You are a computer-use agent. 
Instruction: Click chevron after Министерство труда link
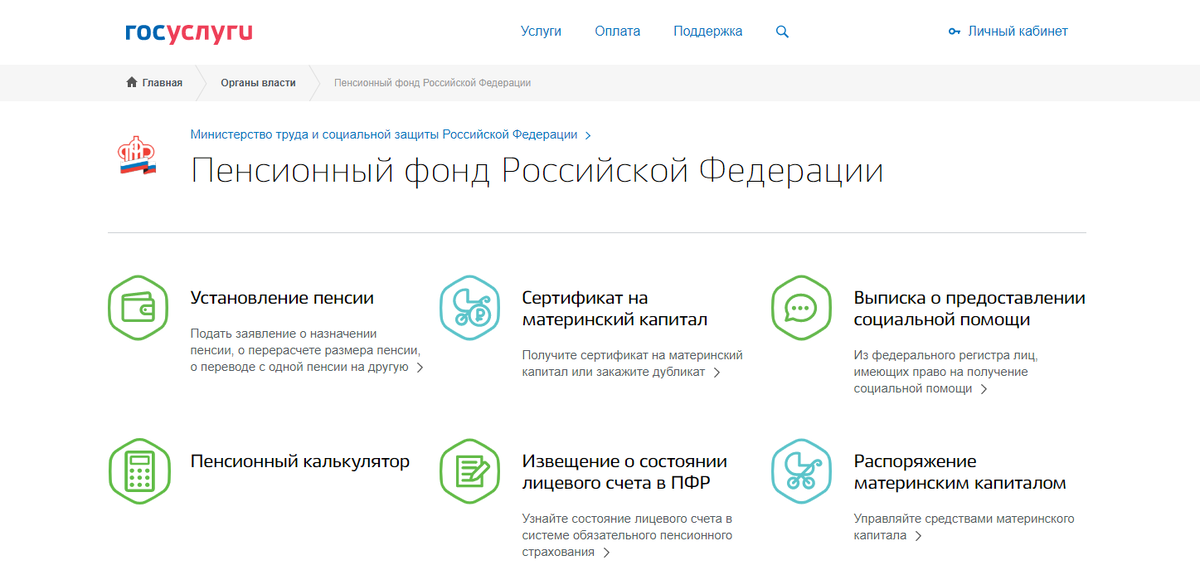tap(588, 135)
